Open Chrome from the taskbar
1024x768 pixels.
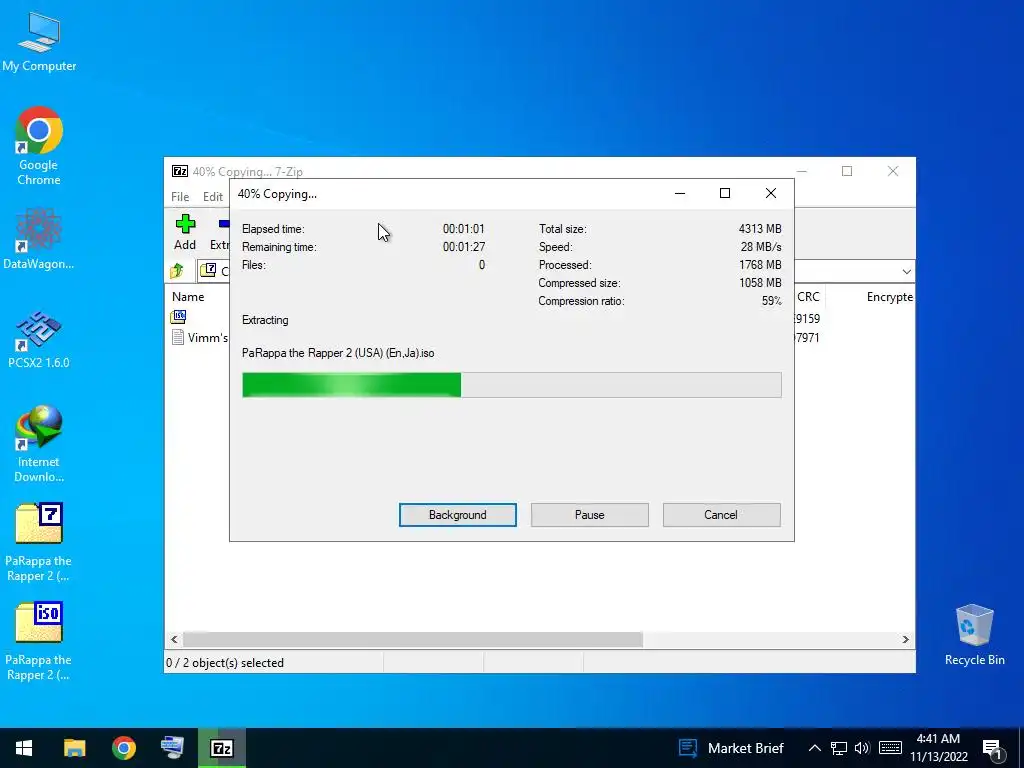[123, 748]
